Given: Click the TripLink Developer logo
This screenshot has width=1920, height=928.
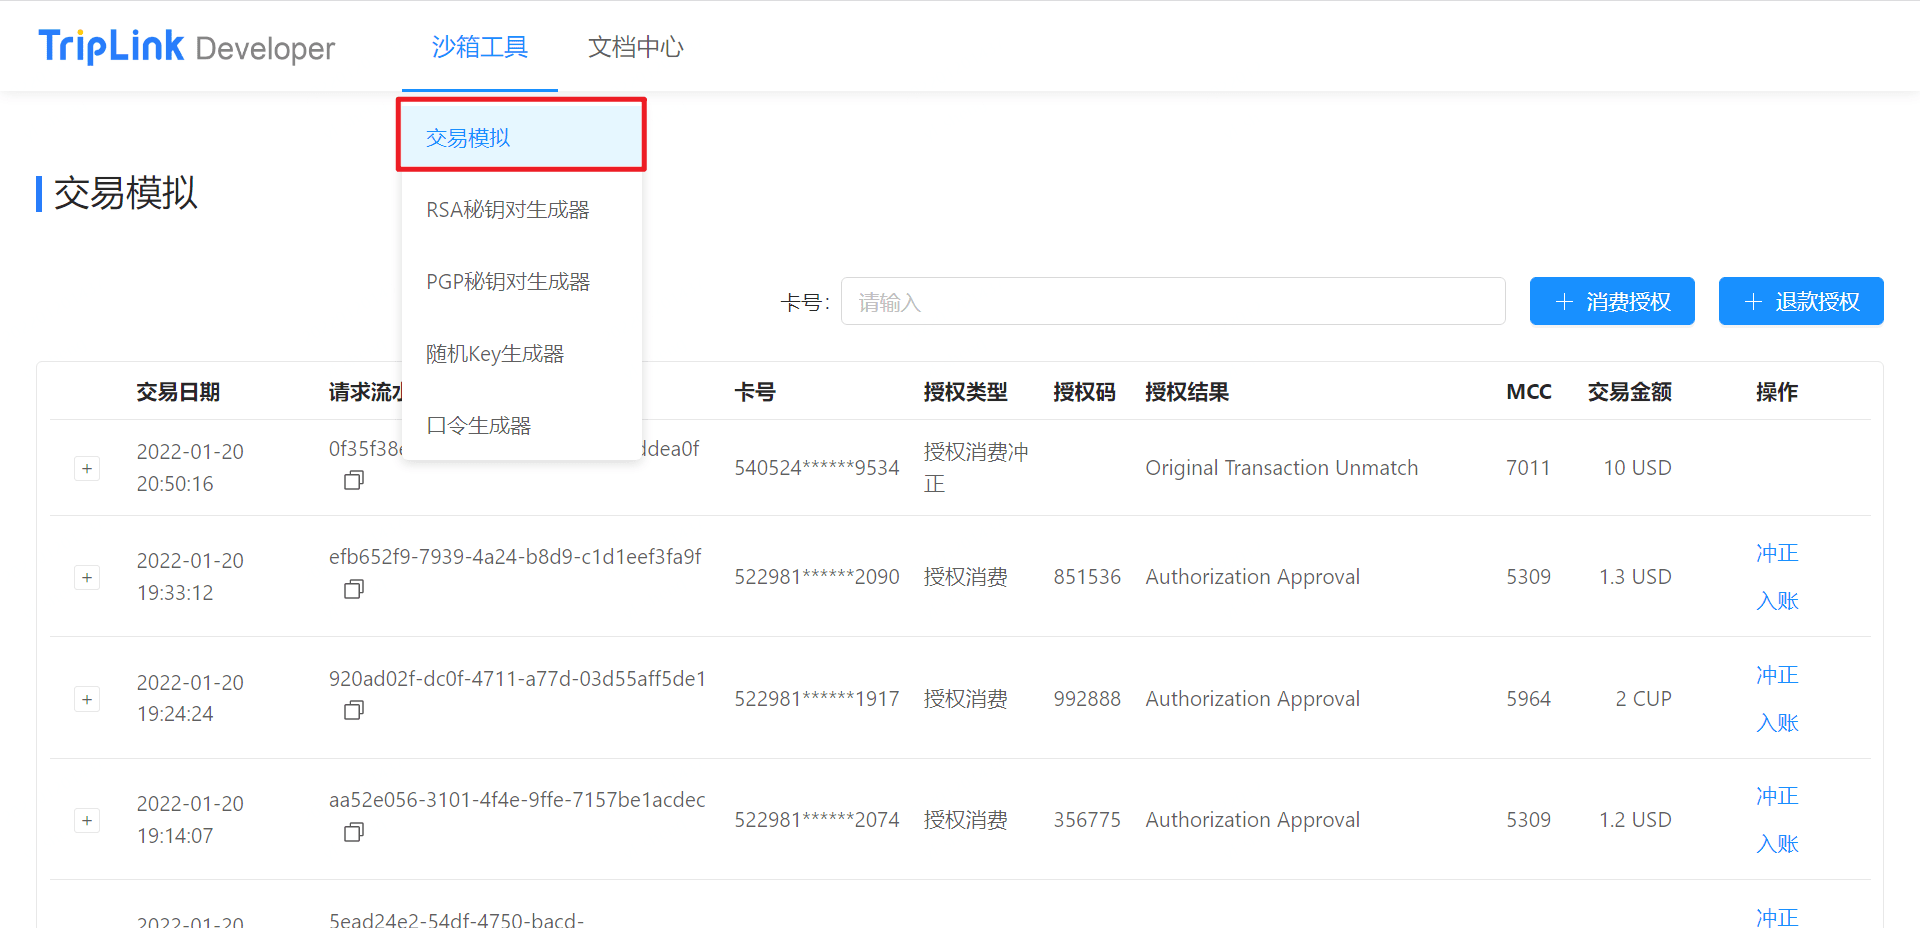Looking at the screenshot, I should [x=187, y=47].
